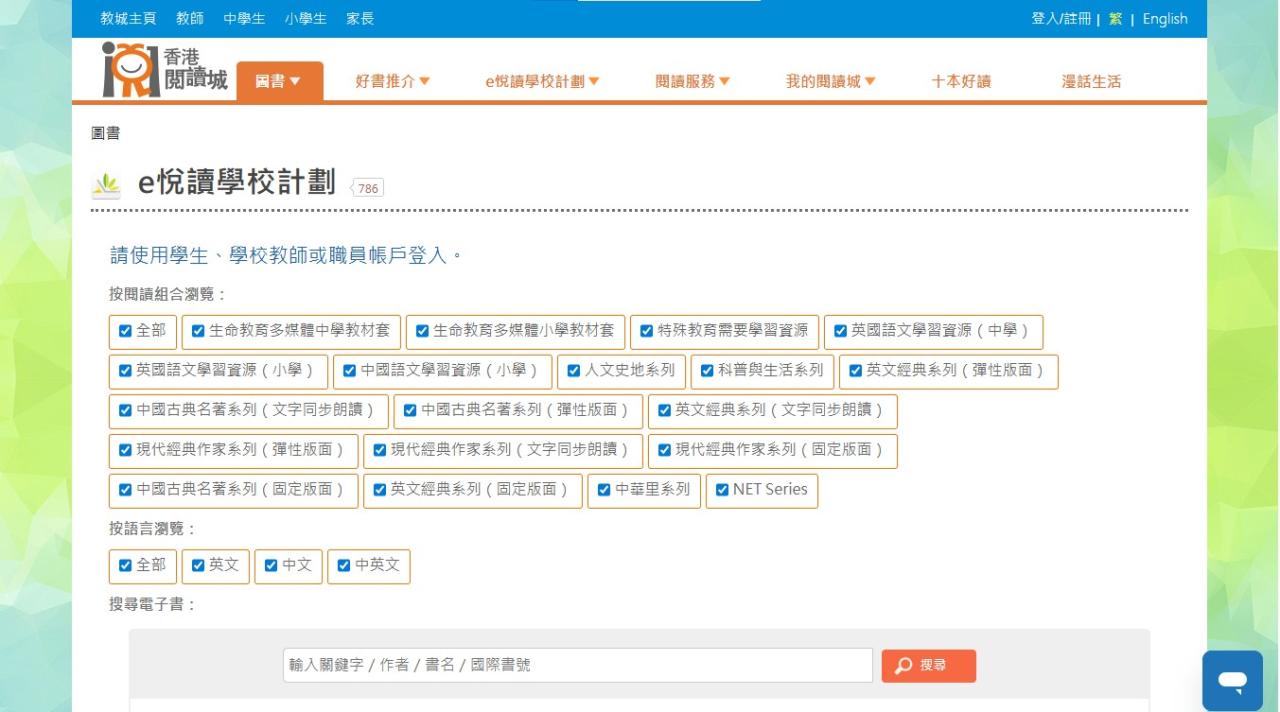The width and height of the screenshot is (1280, 712).
Task: Click the ebook keyword search field
Action: click(x=578, y=665)
